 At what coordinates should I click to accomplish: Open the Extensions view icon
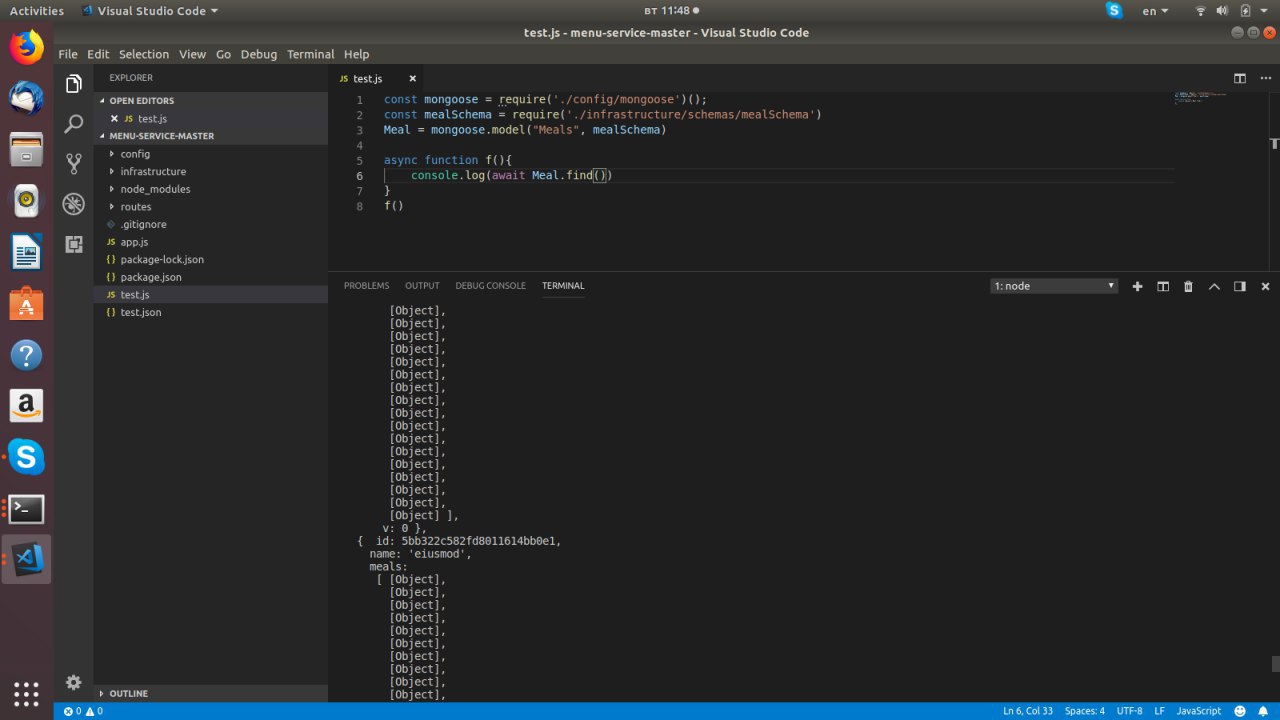[x=73, y=244]
